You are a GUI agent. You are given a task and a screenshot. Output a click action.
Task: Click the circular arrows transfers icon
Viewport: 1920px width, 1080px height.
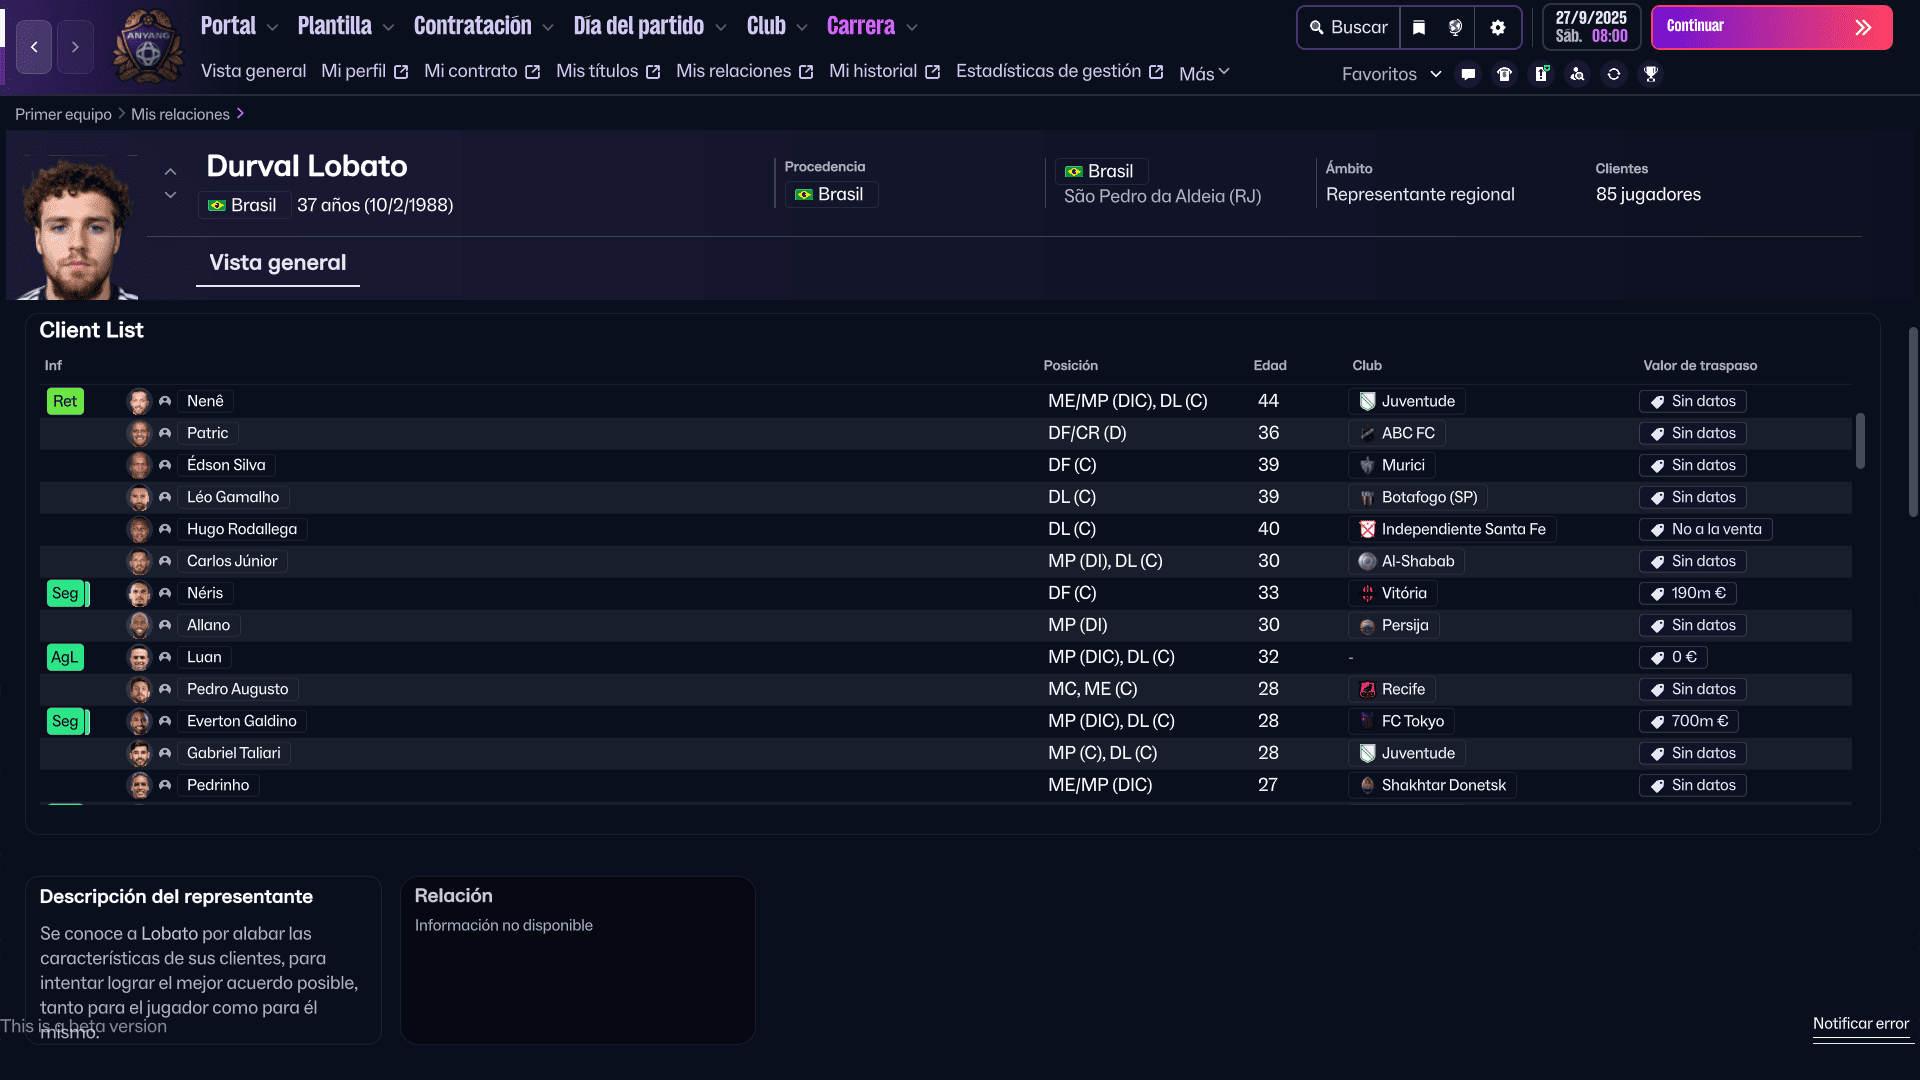pos(1614,74)
